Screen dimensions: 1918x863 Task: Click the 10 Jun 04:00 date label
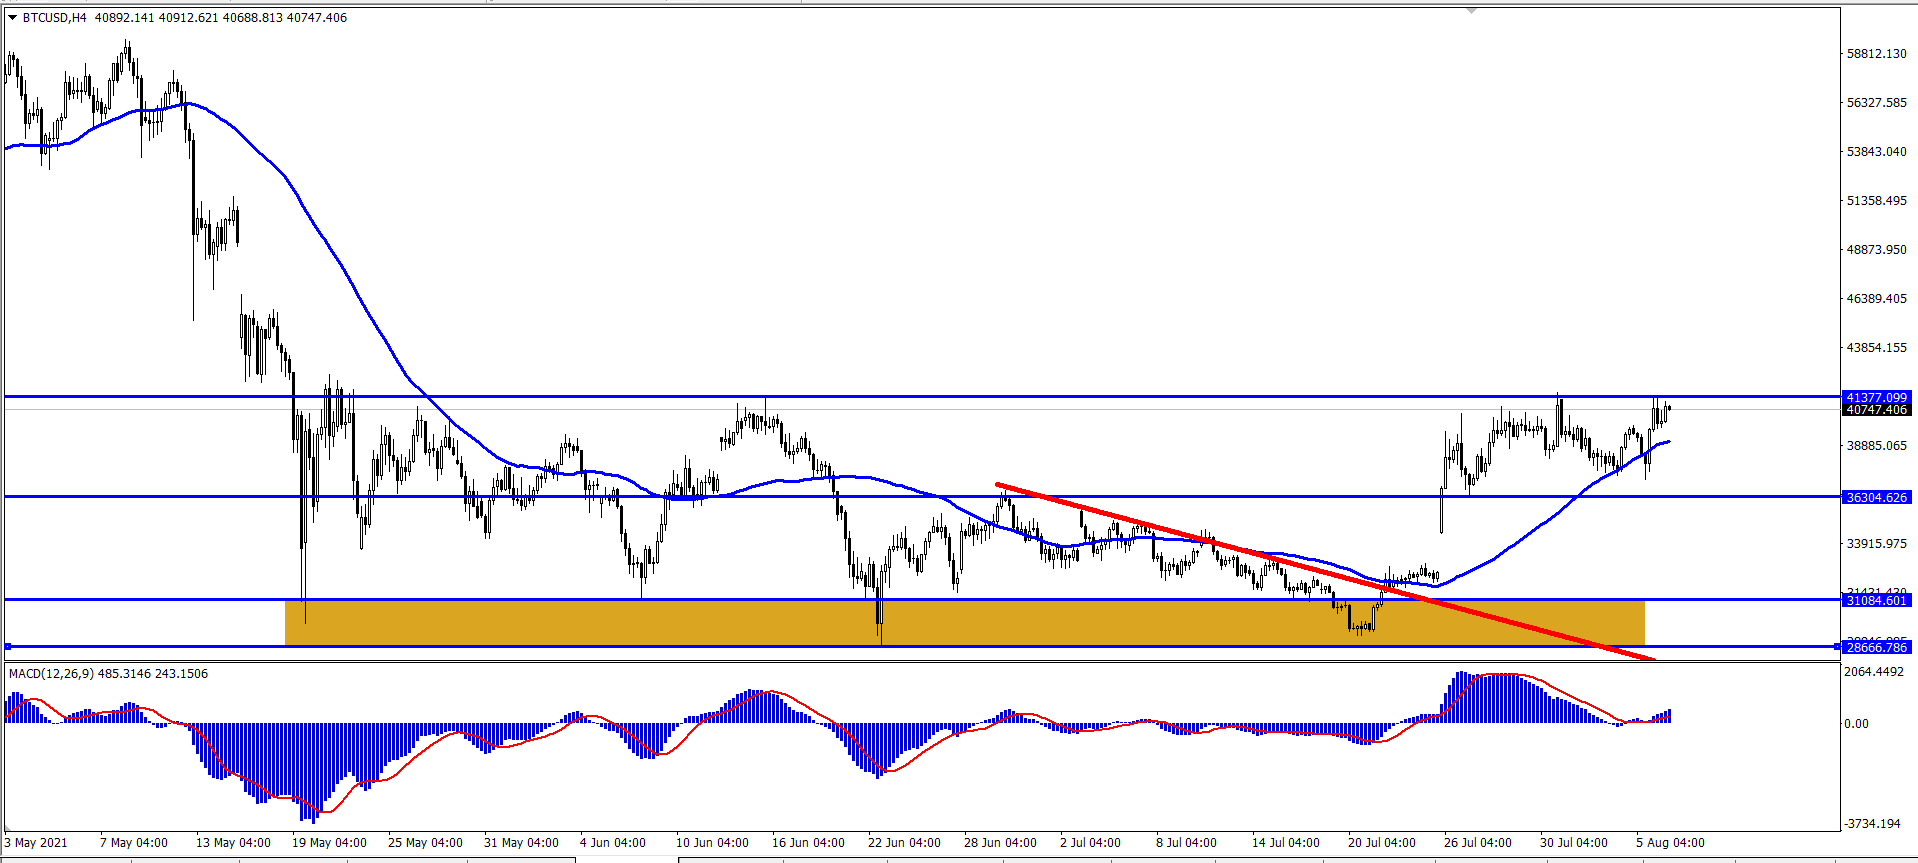pos(712,843)
